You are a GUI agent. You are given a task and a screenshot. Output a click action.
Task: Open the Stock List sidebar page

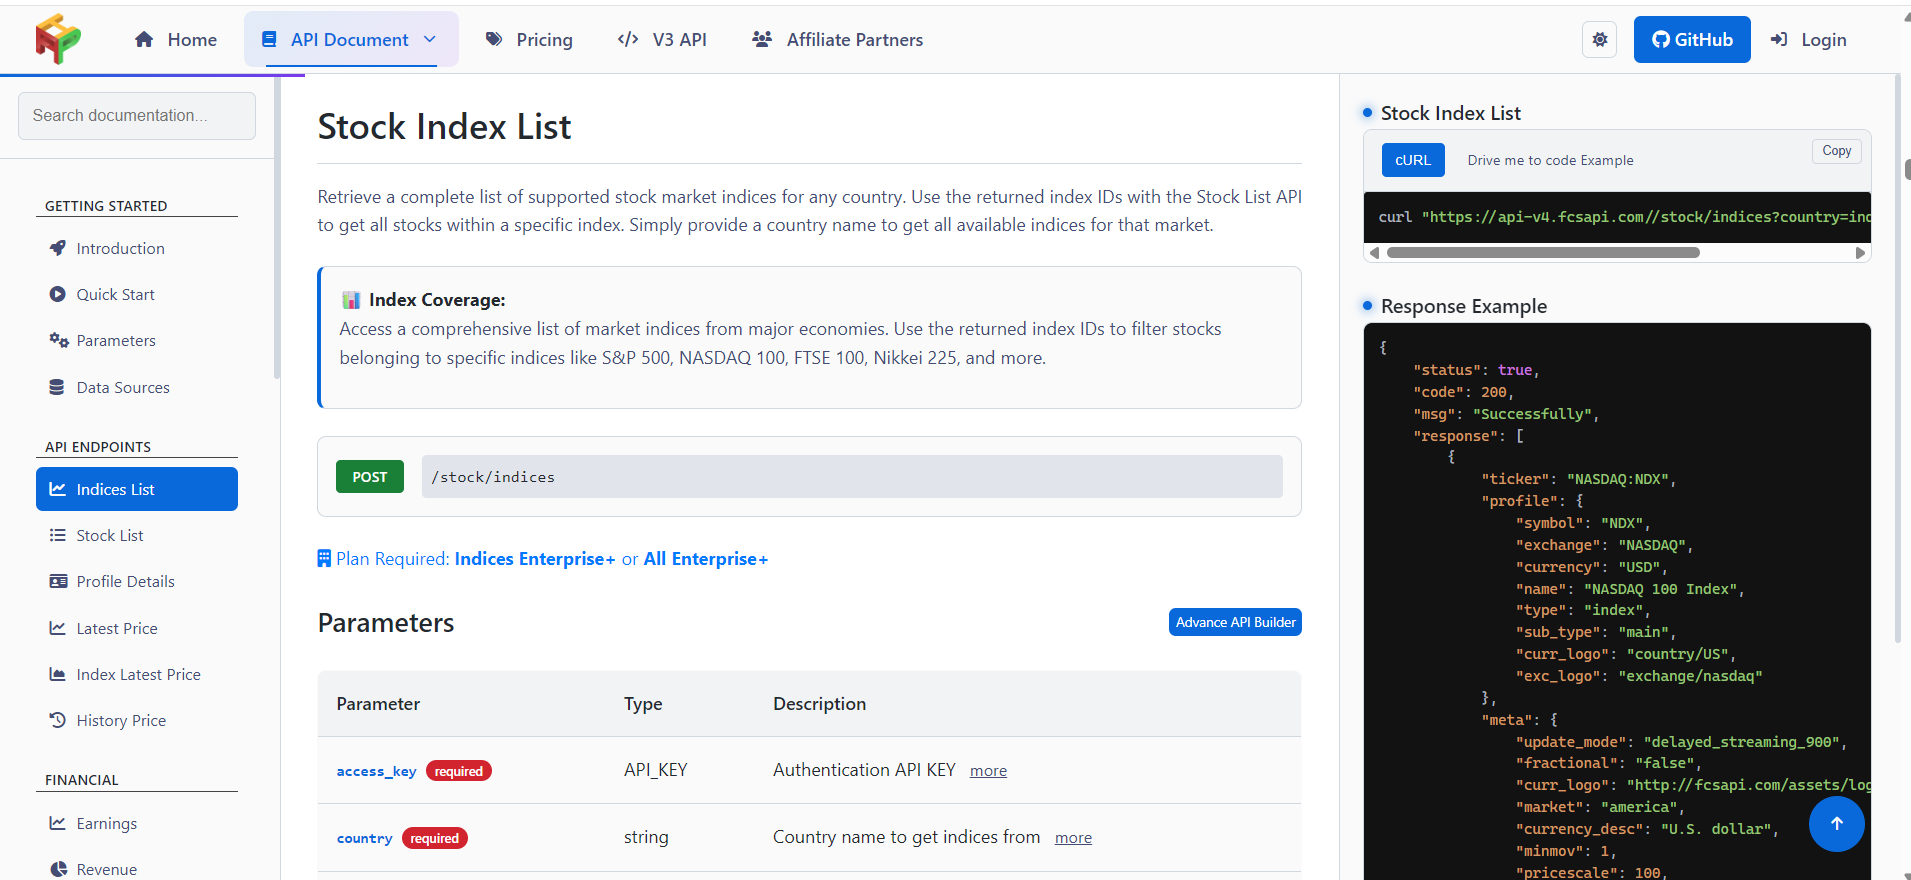(137, 535)
